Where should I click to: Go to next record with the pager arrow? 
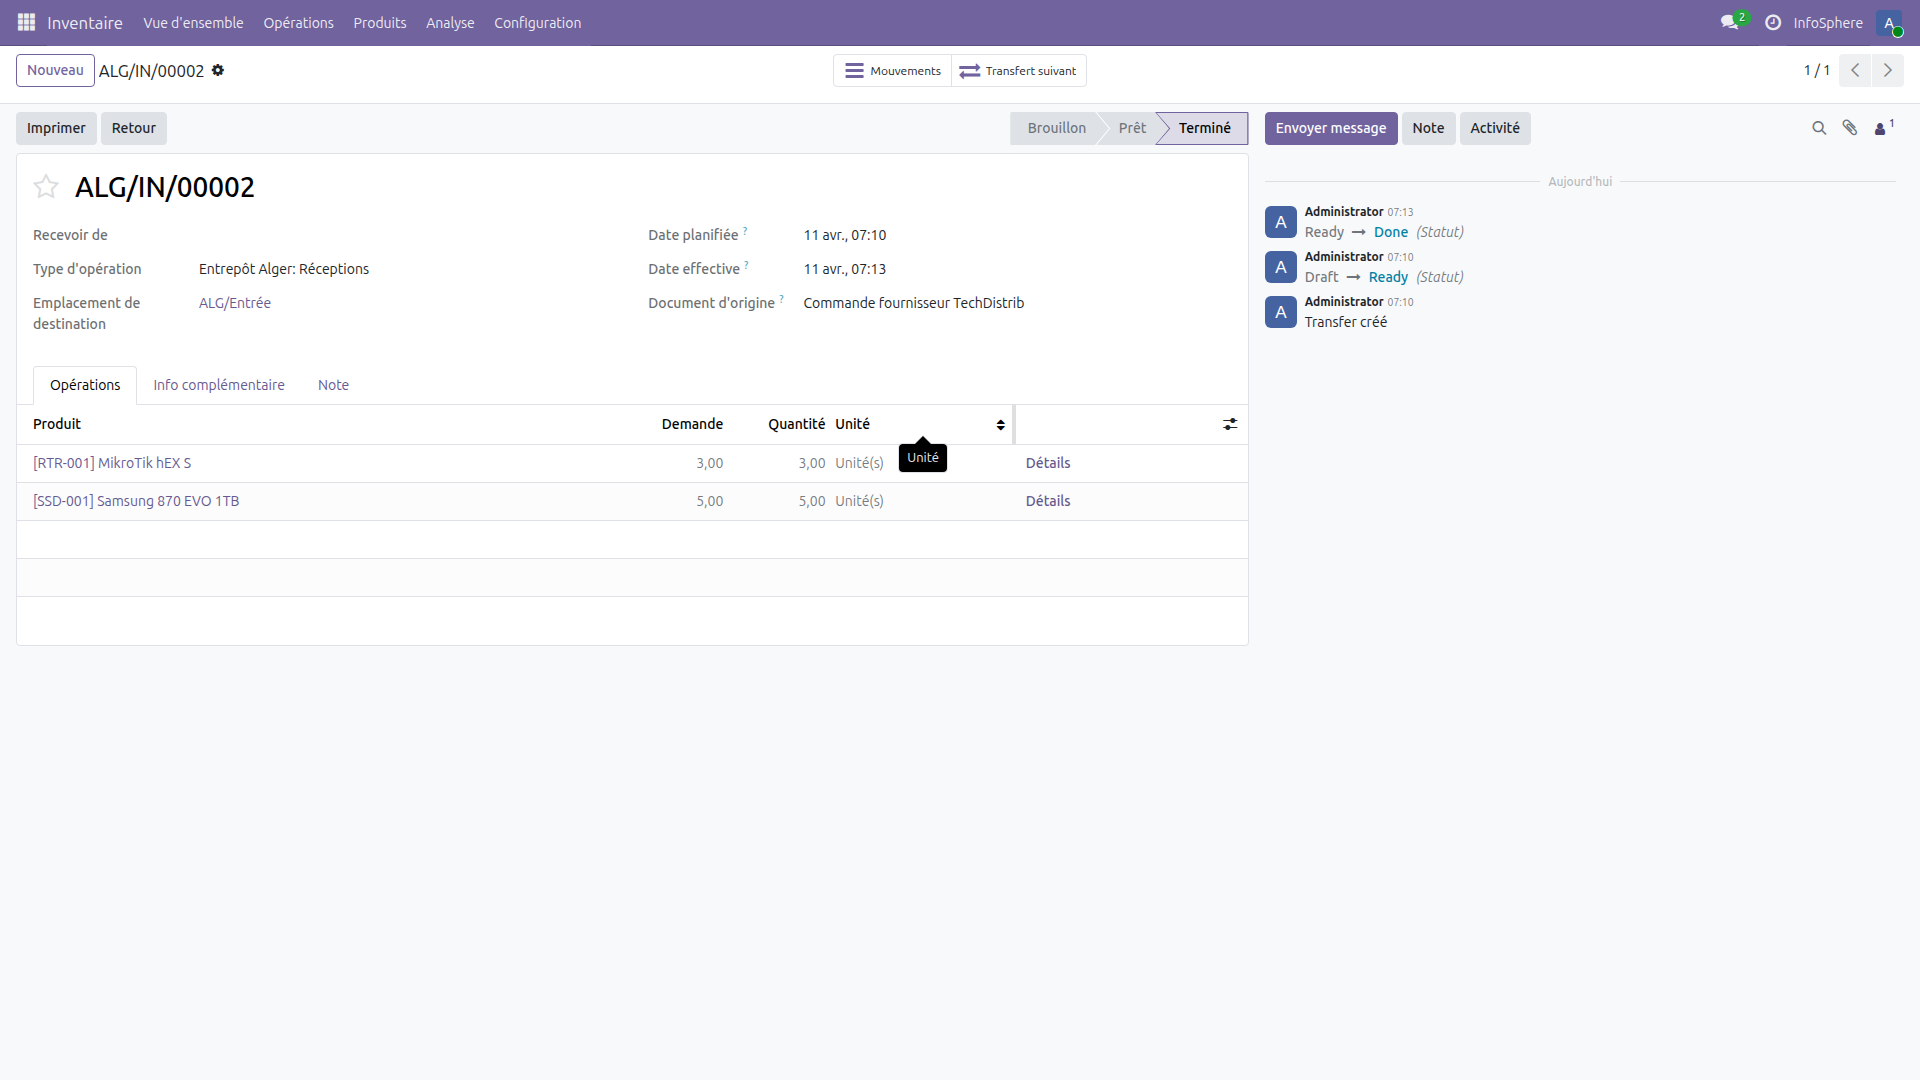tap(1889, 70)
